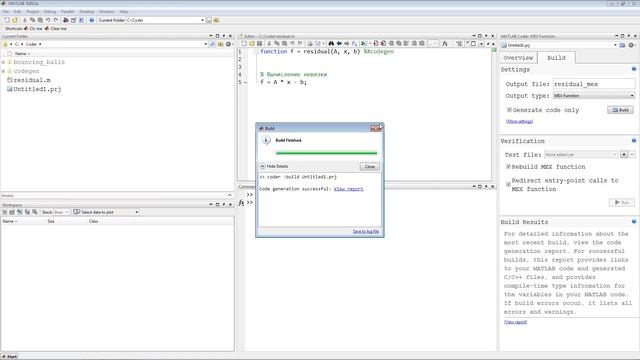Image resolution: width=640 pixels, height=360 pixels.
Task: Toggle Redirect entry-point calls checkbox
Action: [x=509, y=184]
